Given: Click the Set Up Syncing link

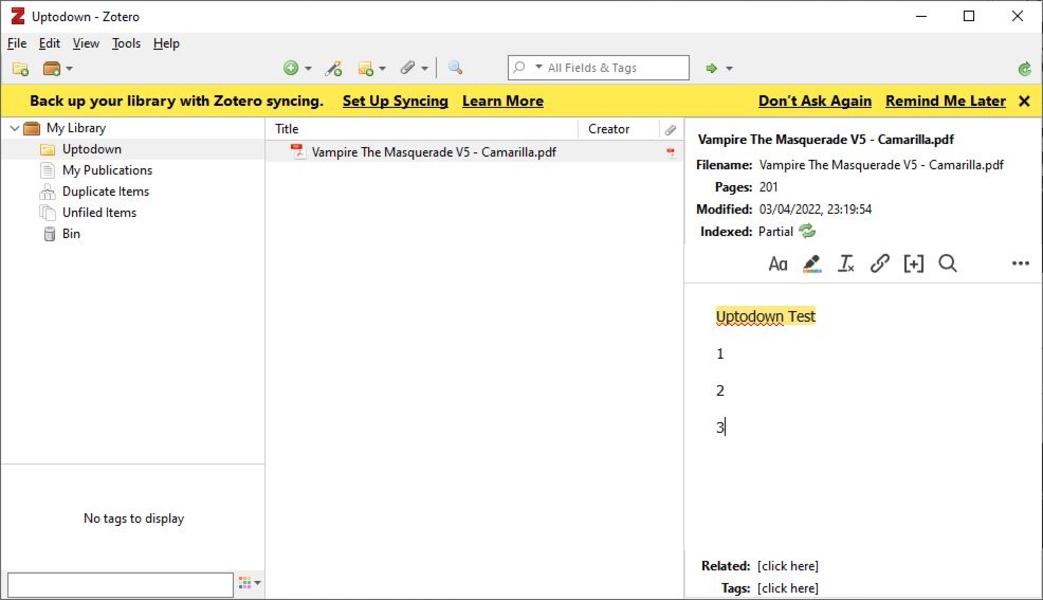Looking at the screenshot, I should point(395,101).
